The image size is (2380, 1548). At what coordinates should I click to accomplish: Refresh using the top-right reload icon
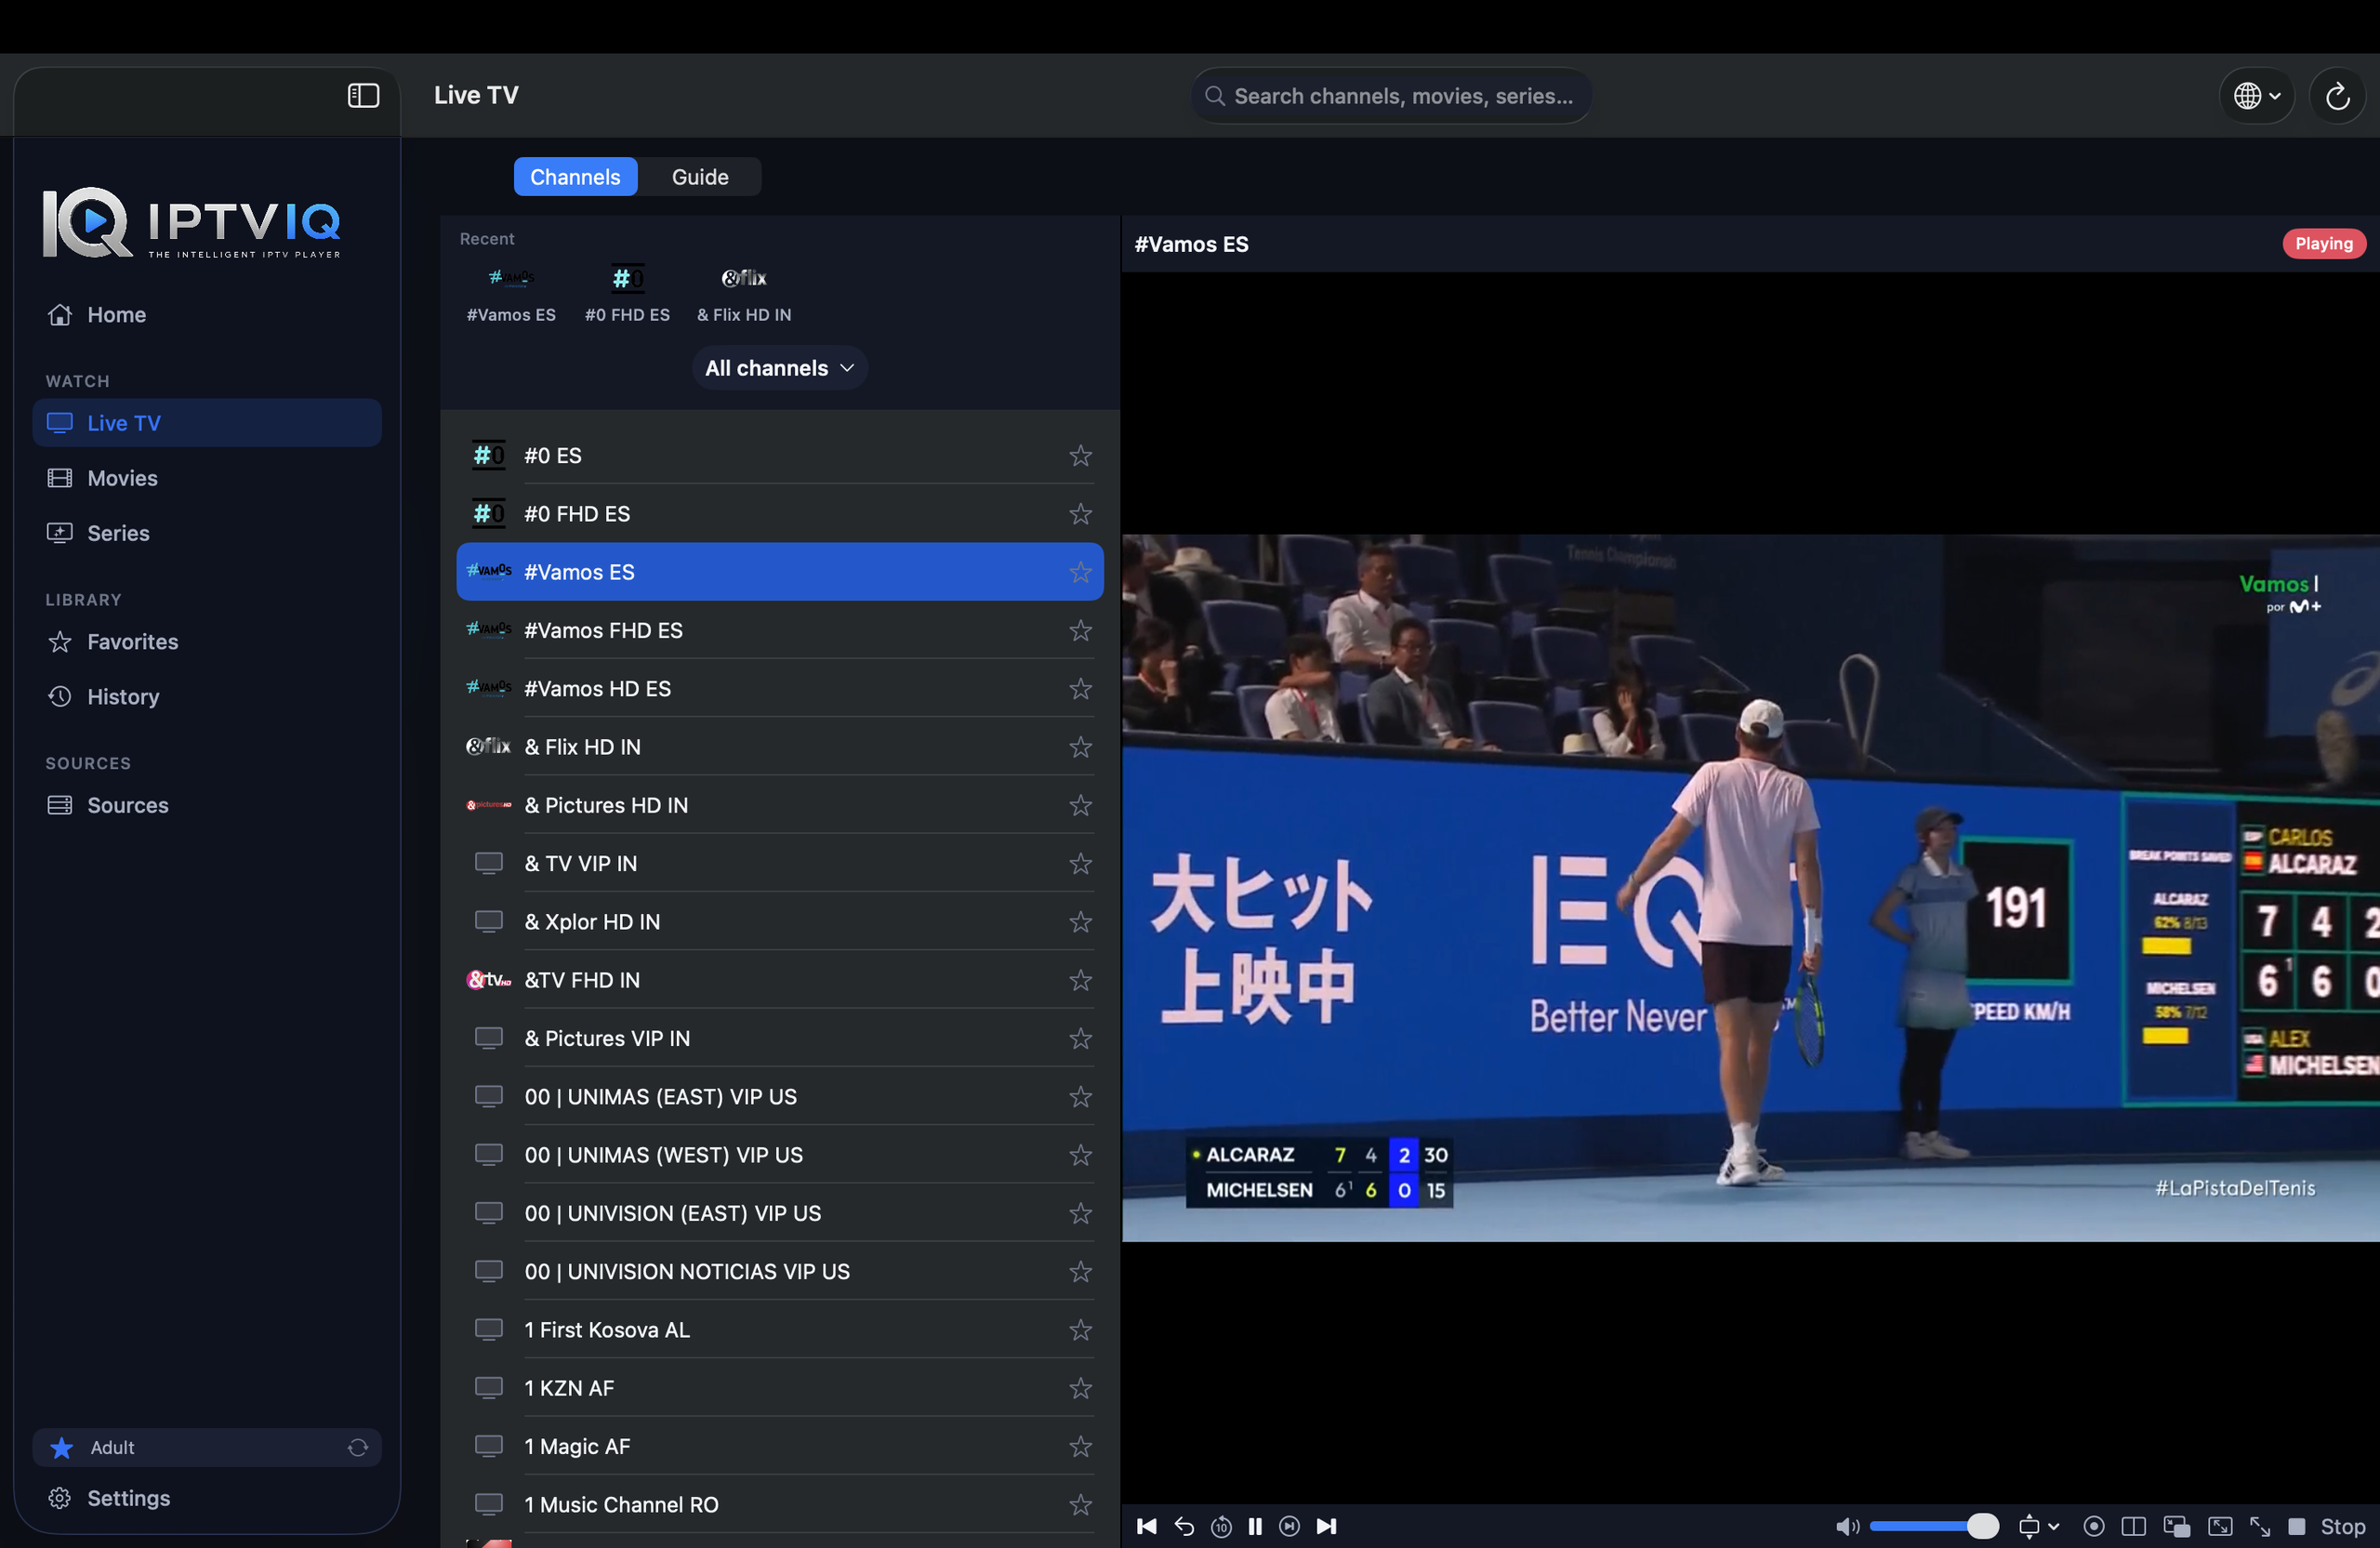click(2337, 96)
